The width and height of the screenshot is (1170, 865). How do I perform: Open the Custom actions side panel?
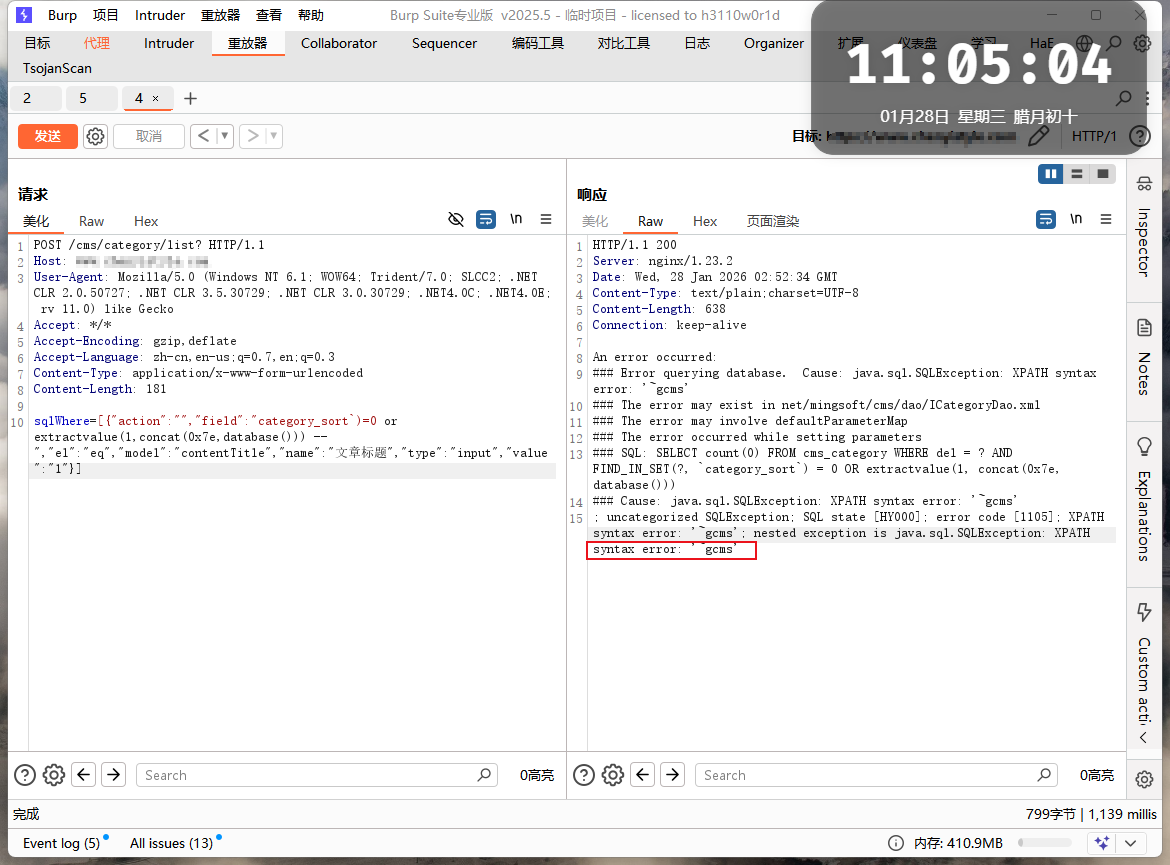point(1144,663)
